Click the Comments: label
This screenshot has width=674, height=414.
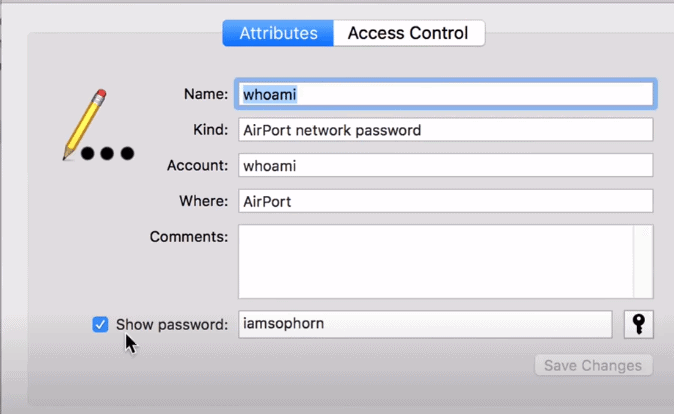click(x=189, y=237)
